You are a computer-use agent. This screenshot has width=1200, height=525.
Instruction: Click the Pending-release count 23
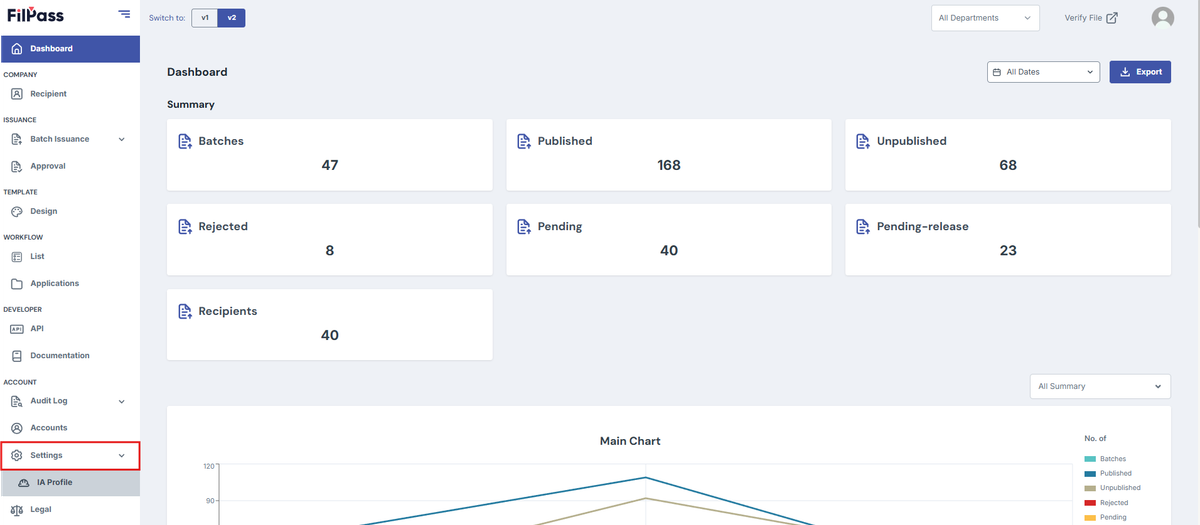tap(1008, 250)
